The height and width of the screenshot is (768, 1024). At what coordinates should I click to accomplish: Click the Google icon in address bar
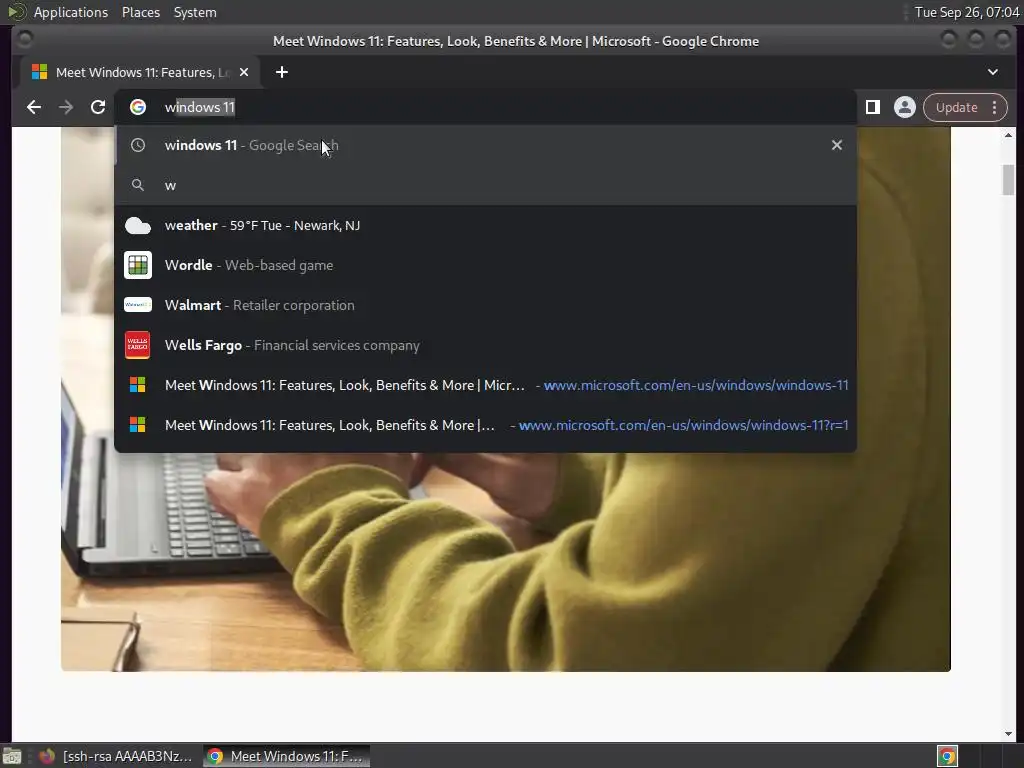(x=138, y=107)
